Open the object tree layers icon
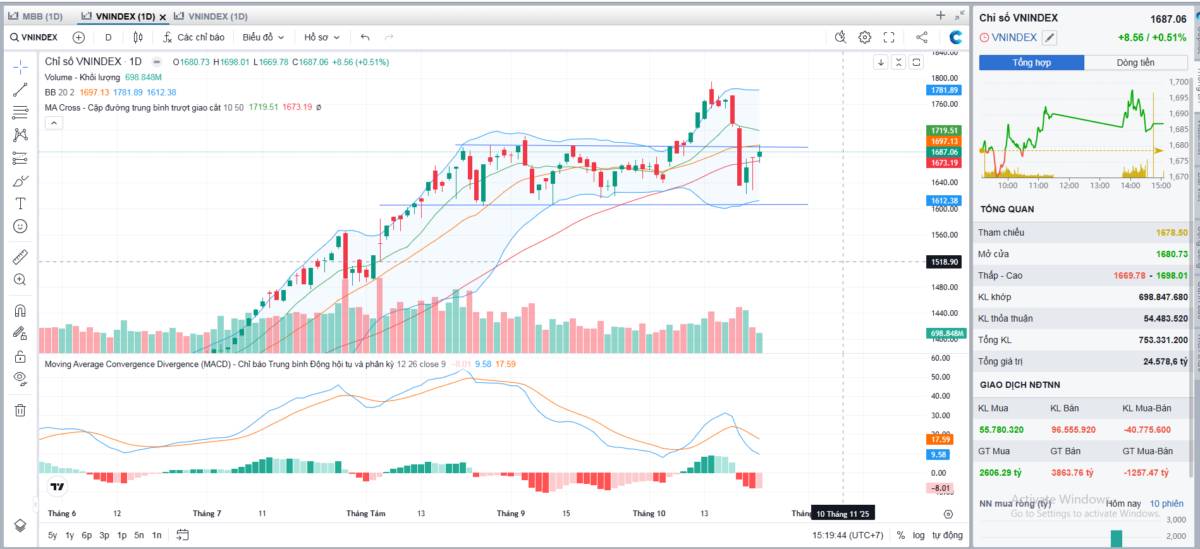This screenshot has height=549, width=1200. (20, 525)
